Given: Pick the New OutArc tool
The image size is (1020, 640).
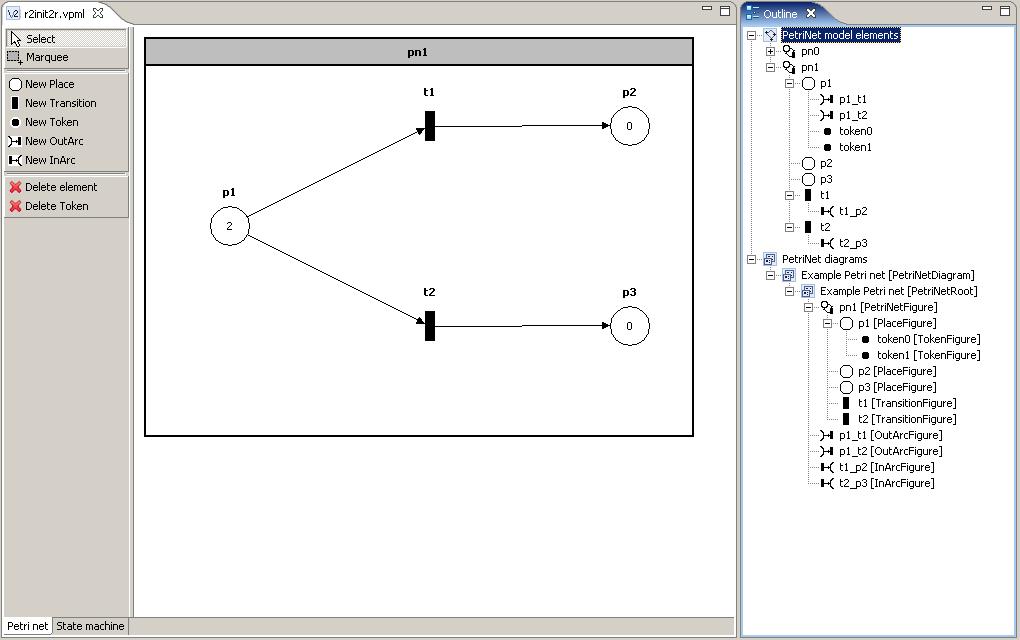Looking at the screenshot, I should tap(66, 140).
